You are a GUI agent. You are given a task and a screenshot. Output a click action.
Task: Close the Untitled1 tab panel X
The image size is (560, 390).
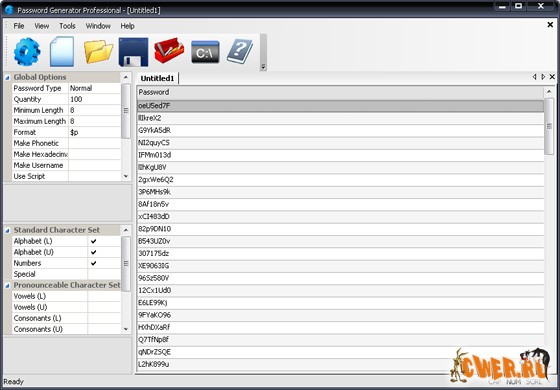click(552, 77)
